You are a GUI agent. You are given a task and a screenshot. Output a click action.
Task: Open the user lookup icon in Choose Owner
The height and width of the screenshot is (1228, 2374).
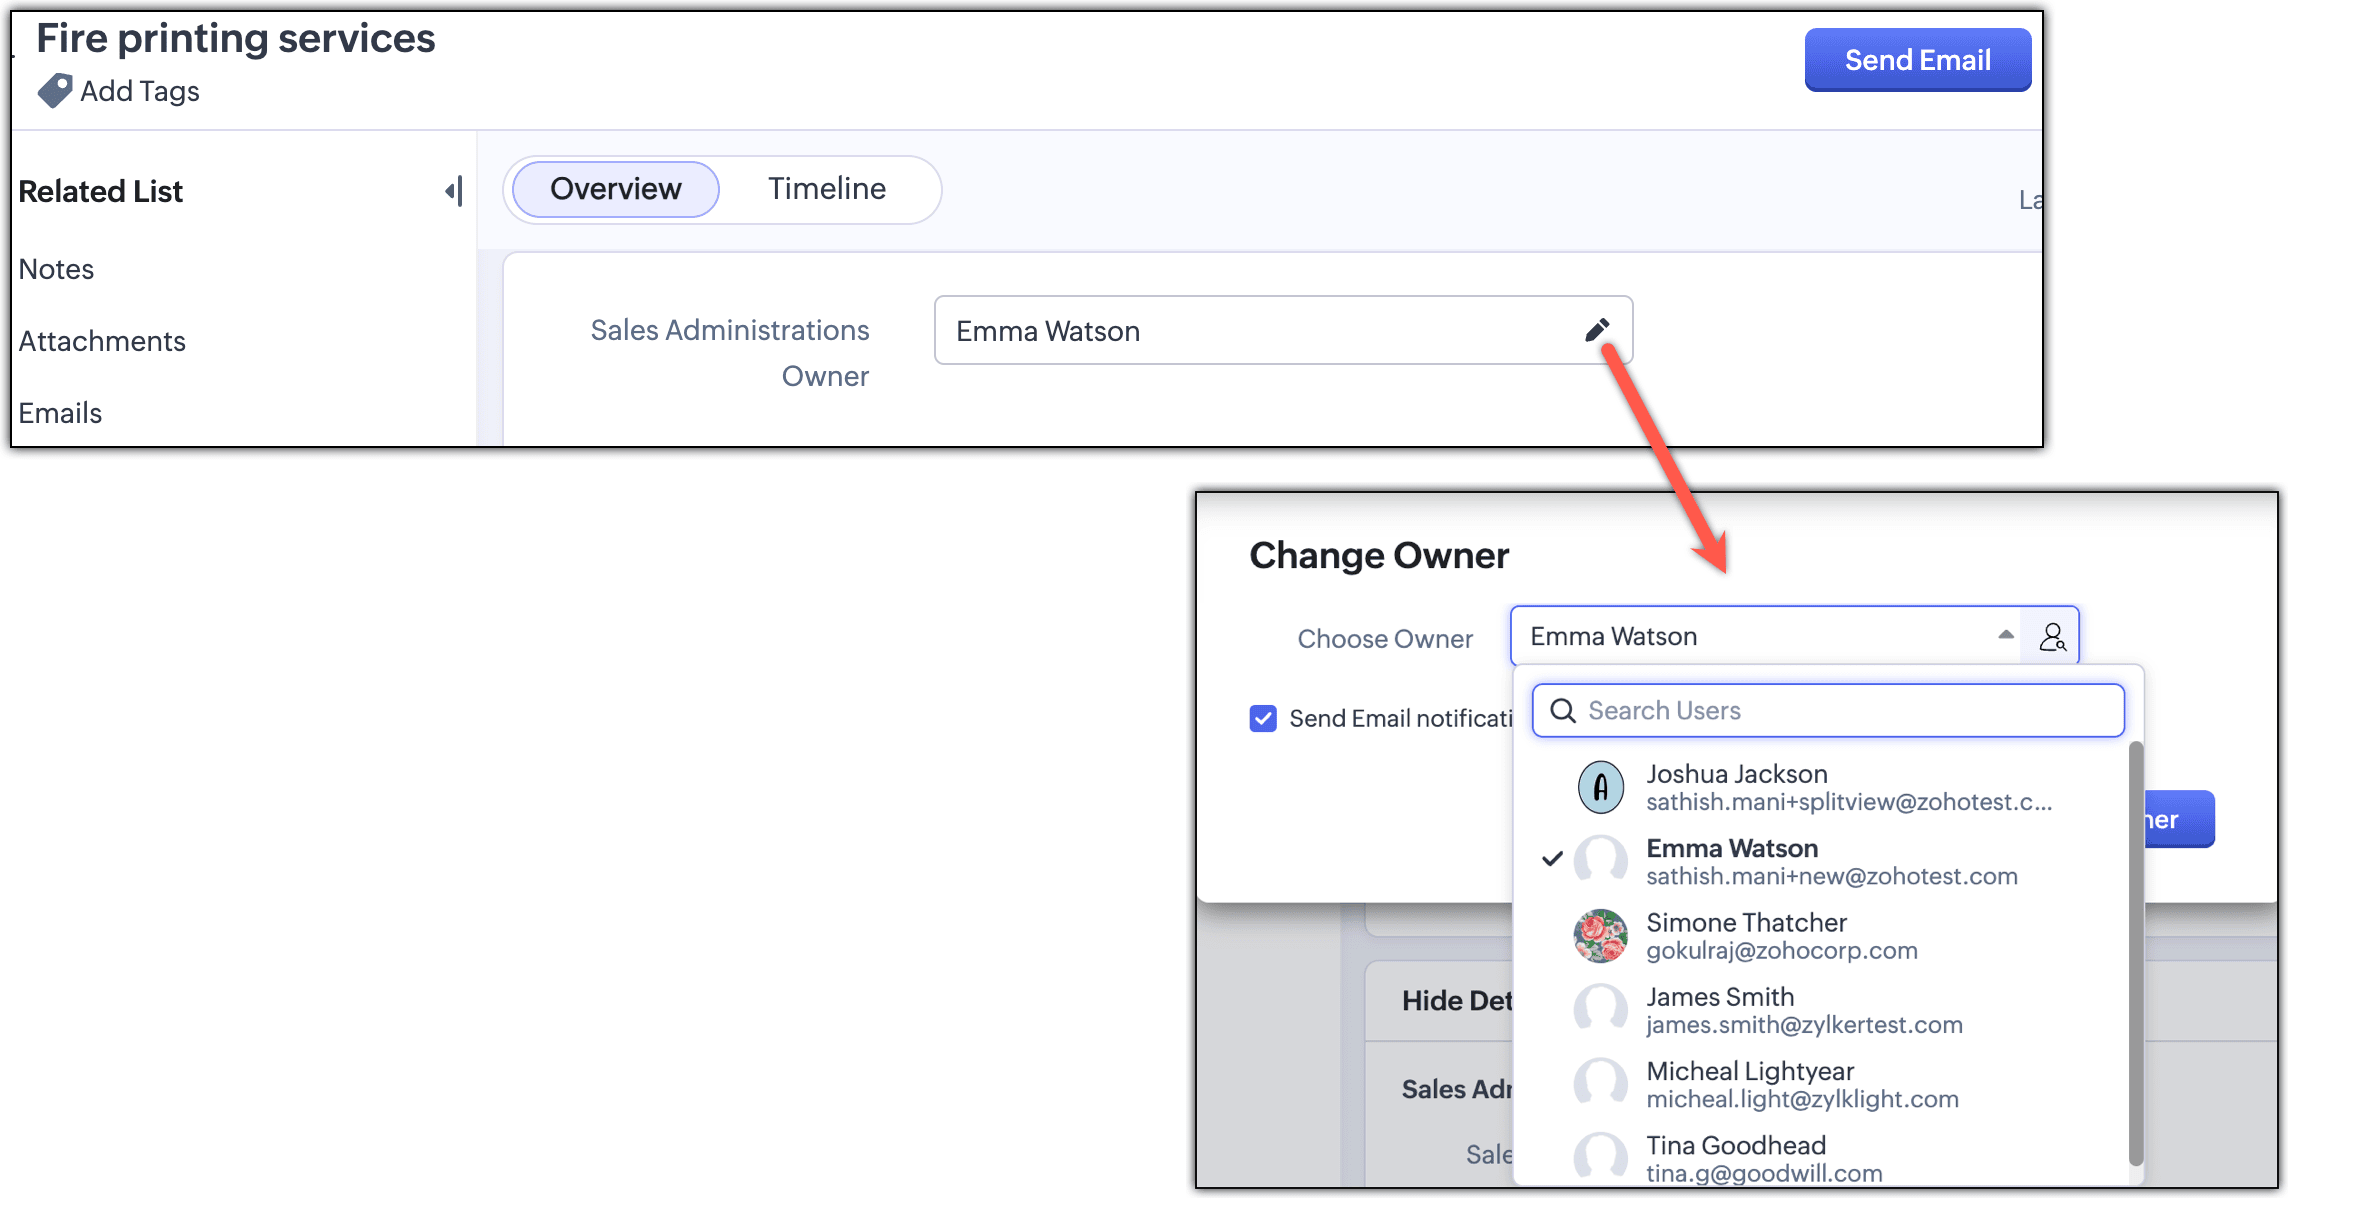coord(2052,637)
